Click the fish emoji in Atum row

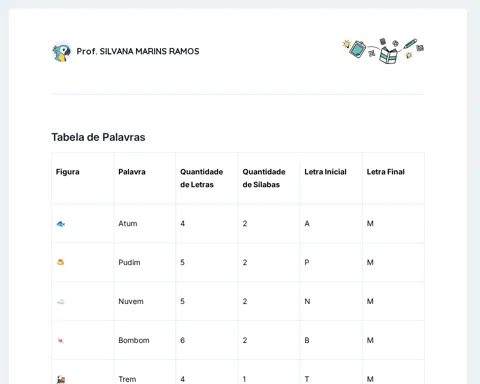[x=60, y=224]
